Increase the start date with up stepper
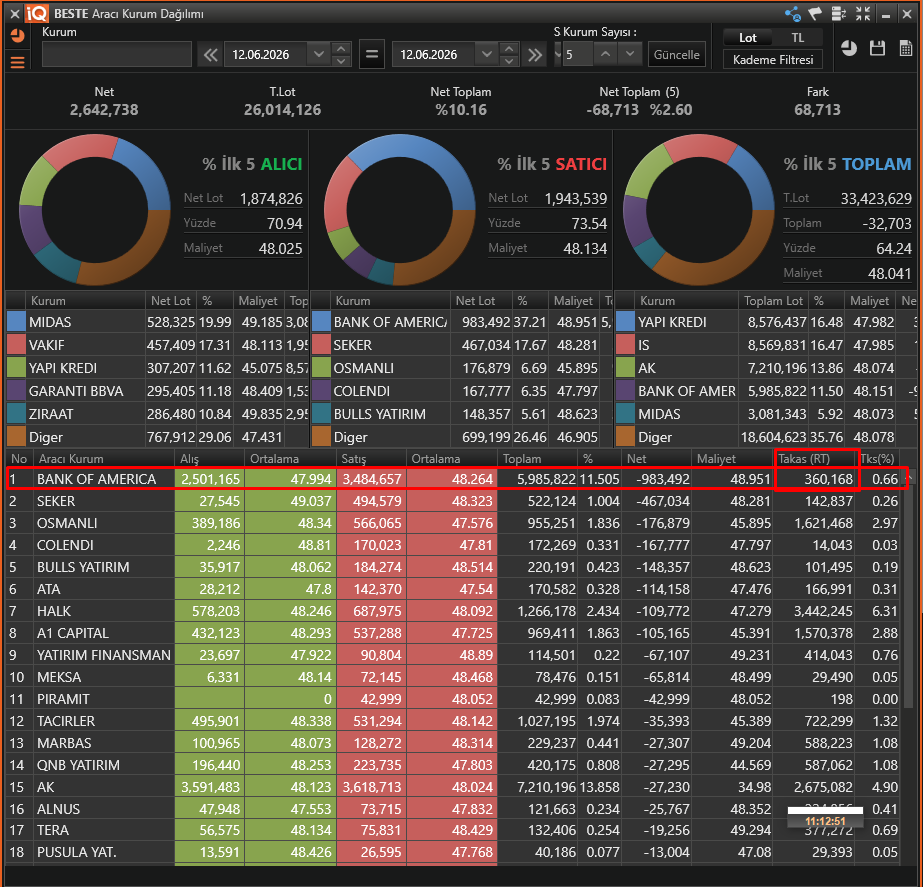Screen dimensions: 923x887 pyautogui.click(x=341, y=49)
